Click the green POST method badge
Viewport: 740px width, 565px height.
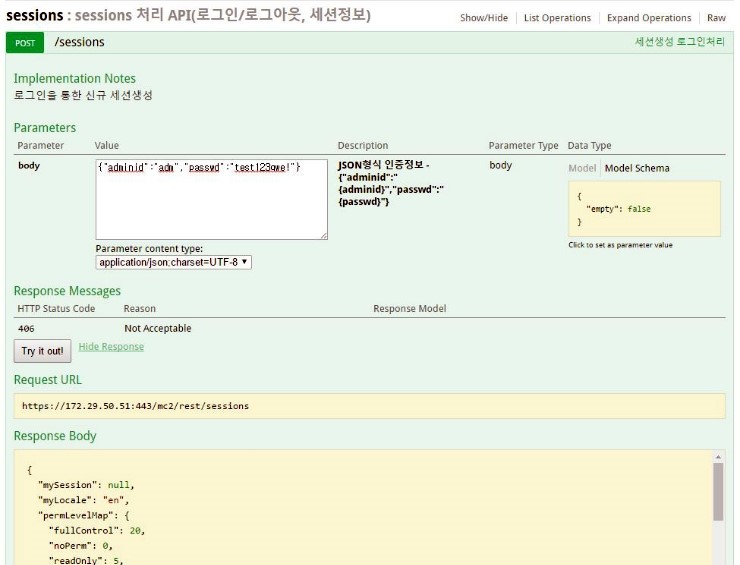[25, 43]
